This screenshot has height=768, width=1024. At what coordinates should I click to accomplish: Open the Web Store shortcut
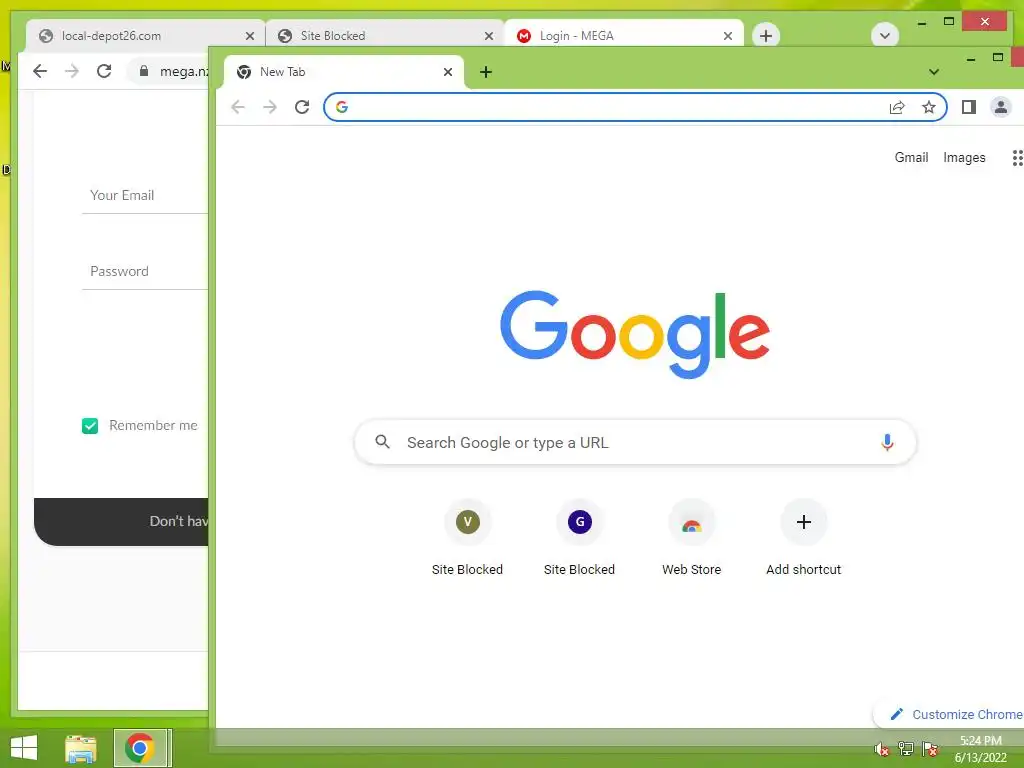[692, 539]
